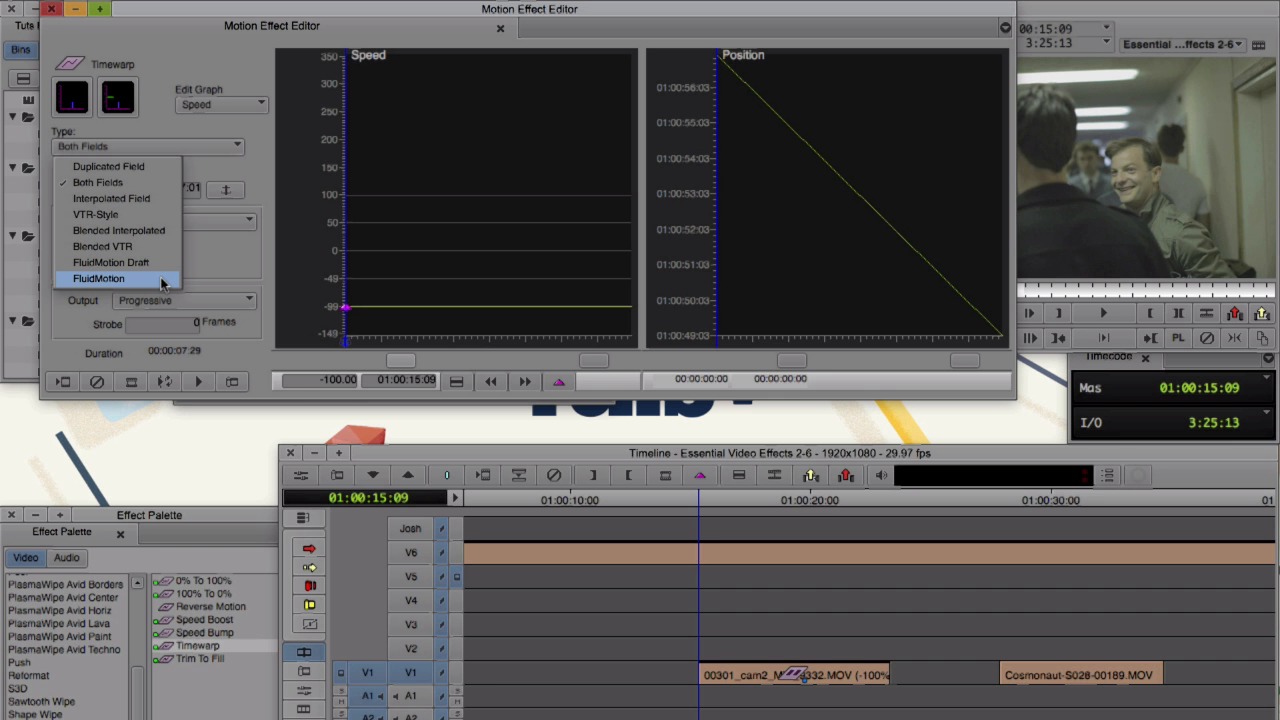Click the remove effect icon in timeline toolbar
Viewport: 1280px width, 720px height.
click(x=554, y=476)
